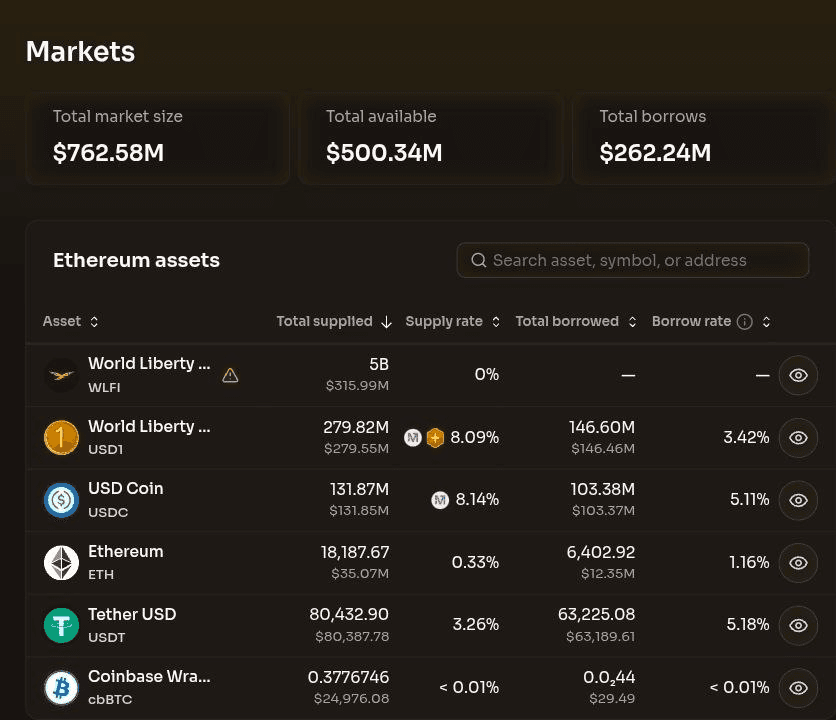This screenshot has width=836, height=720.
Task: Sort by Total borrowed column header
Action: click(x=576, y=321)
